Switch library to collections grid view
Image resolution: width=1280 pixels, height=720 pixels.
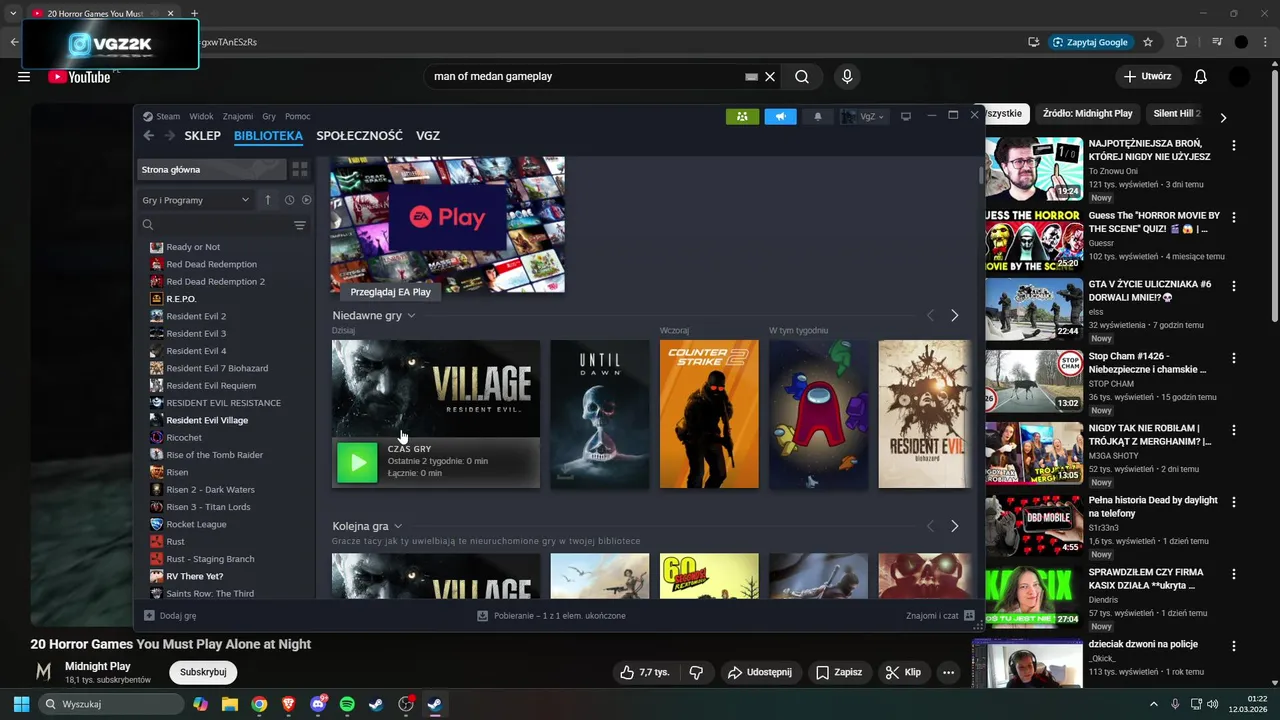(x=299, y=169)
